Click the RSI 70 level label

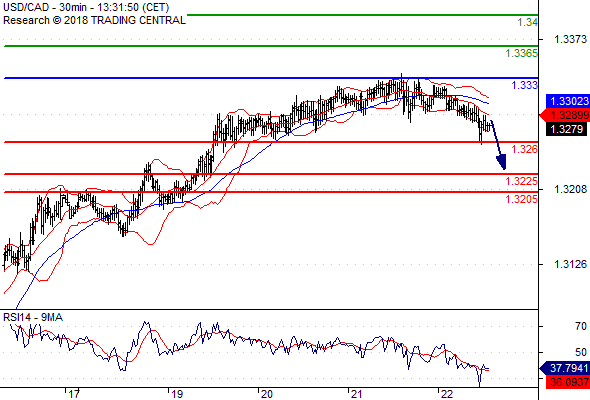(x=581, y=326)
